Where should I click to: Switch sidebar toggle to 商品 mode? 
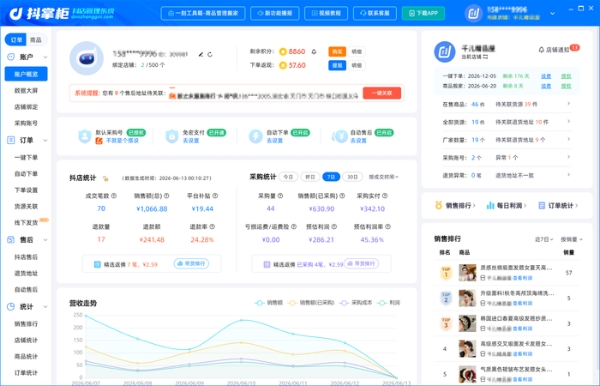coord(36,40)
